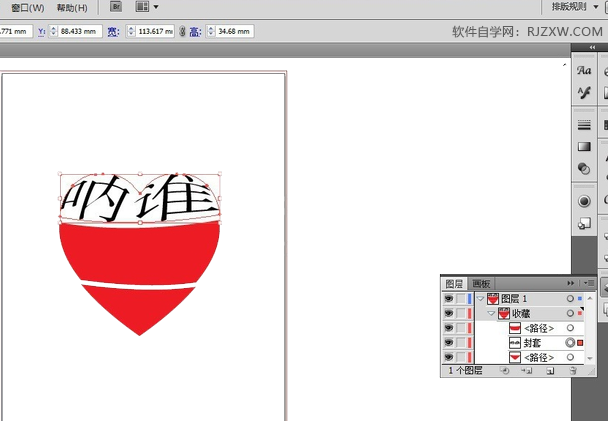Open the Transparency panel icon

[584, 169]
